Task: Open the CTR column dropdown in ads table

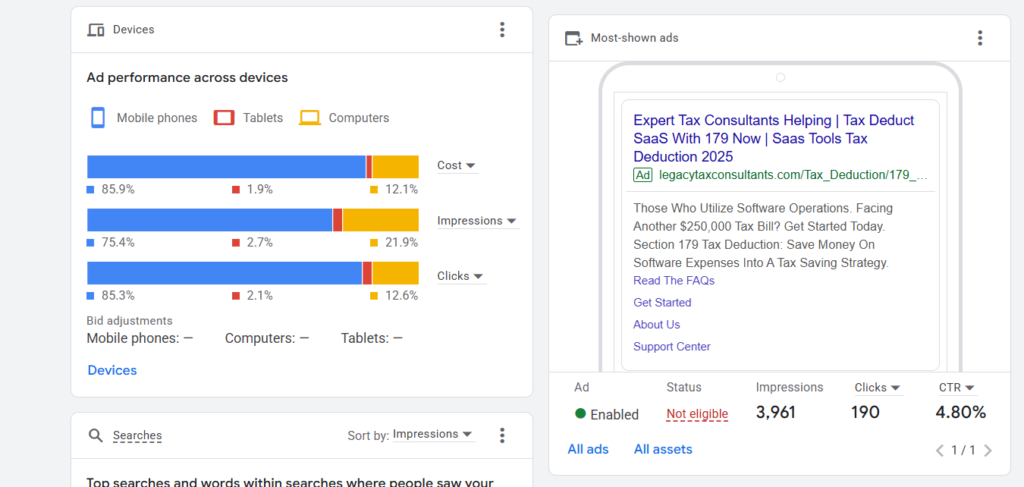Action: click(x=957, y=387)
